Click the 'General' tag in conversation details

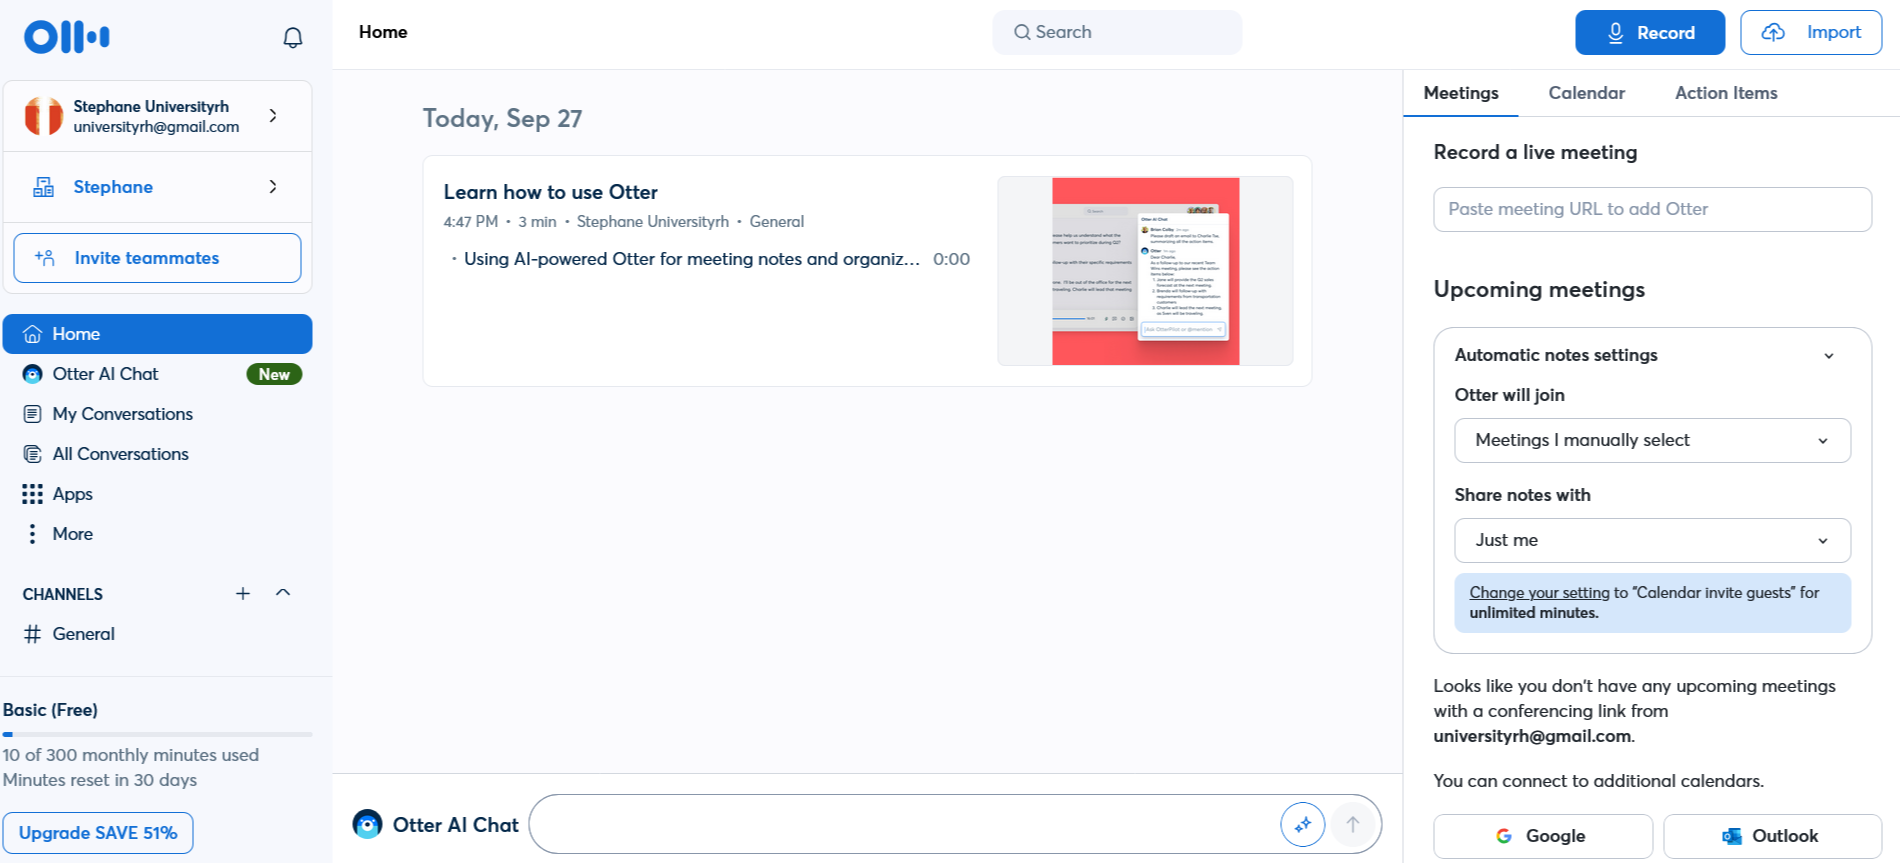tap(777, 222)
